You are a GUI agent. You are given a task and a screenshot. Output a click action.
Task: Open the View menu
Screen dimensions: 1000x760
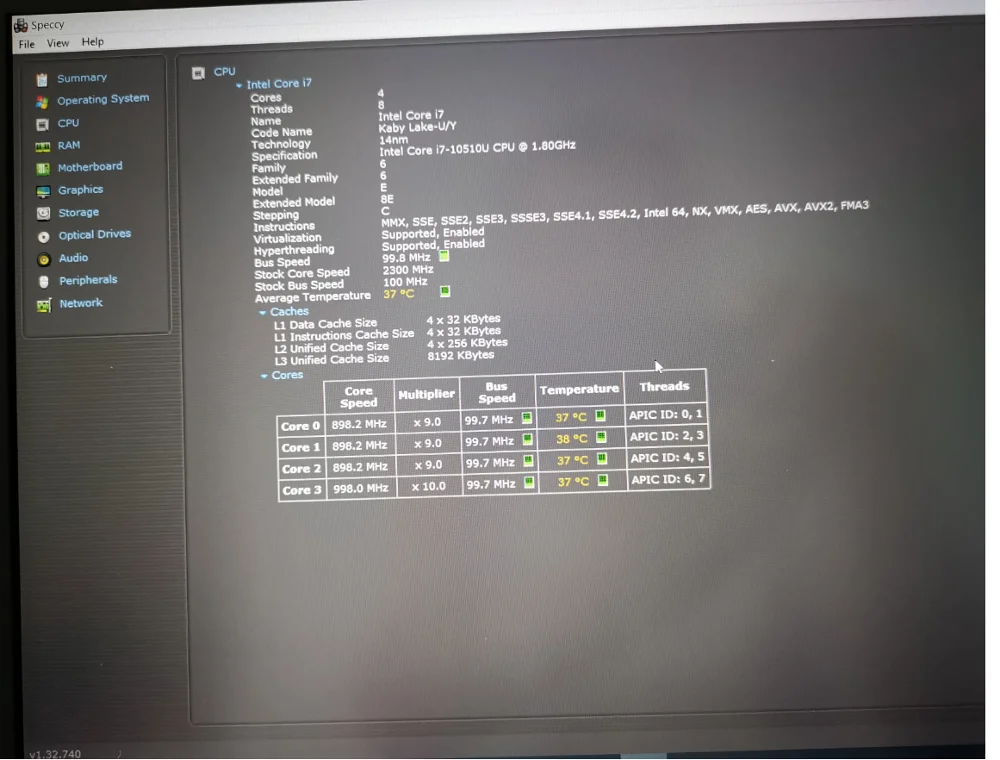coord(57,43)
